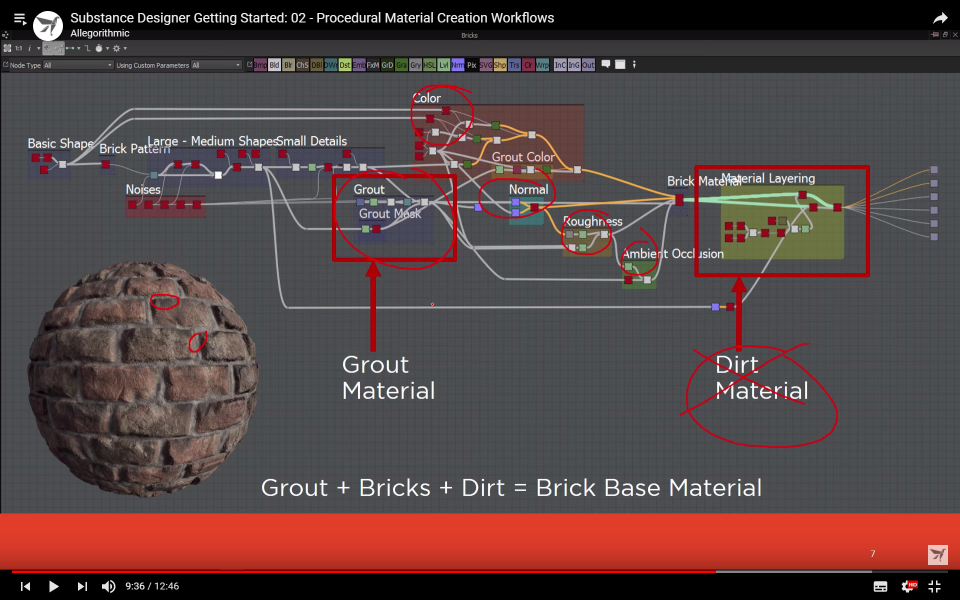The image size is (960, 600).
Task: Add a Sharpen (Shp) node
Action: click(500, 65)
